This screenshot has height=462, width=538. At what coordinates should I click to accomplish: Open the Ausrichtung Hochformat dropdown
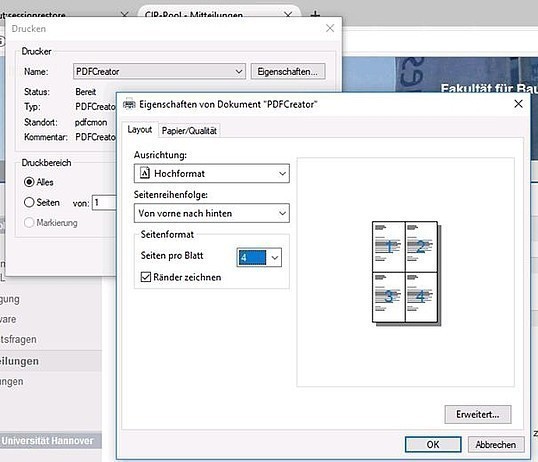point(212,173)
